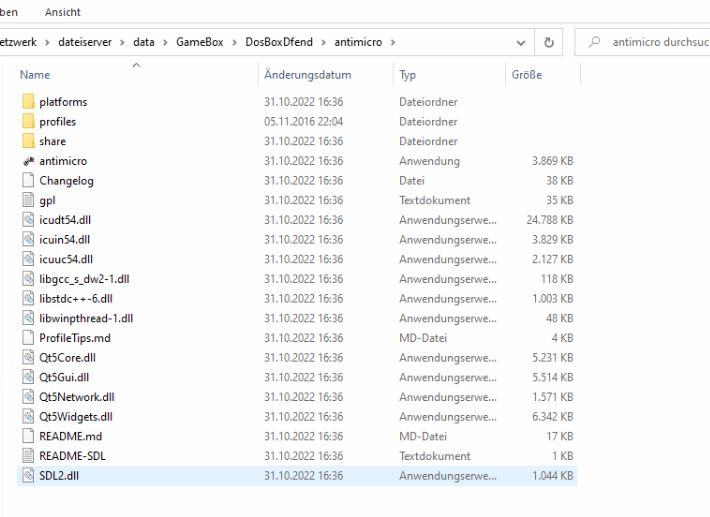710x517 pixels.
Task: Click the refresh button next to address bar
Action: (x=548, y=42)
